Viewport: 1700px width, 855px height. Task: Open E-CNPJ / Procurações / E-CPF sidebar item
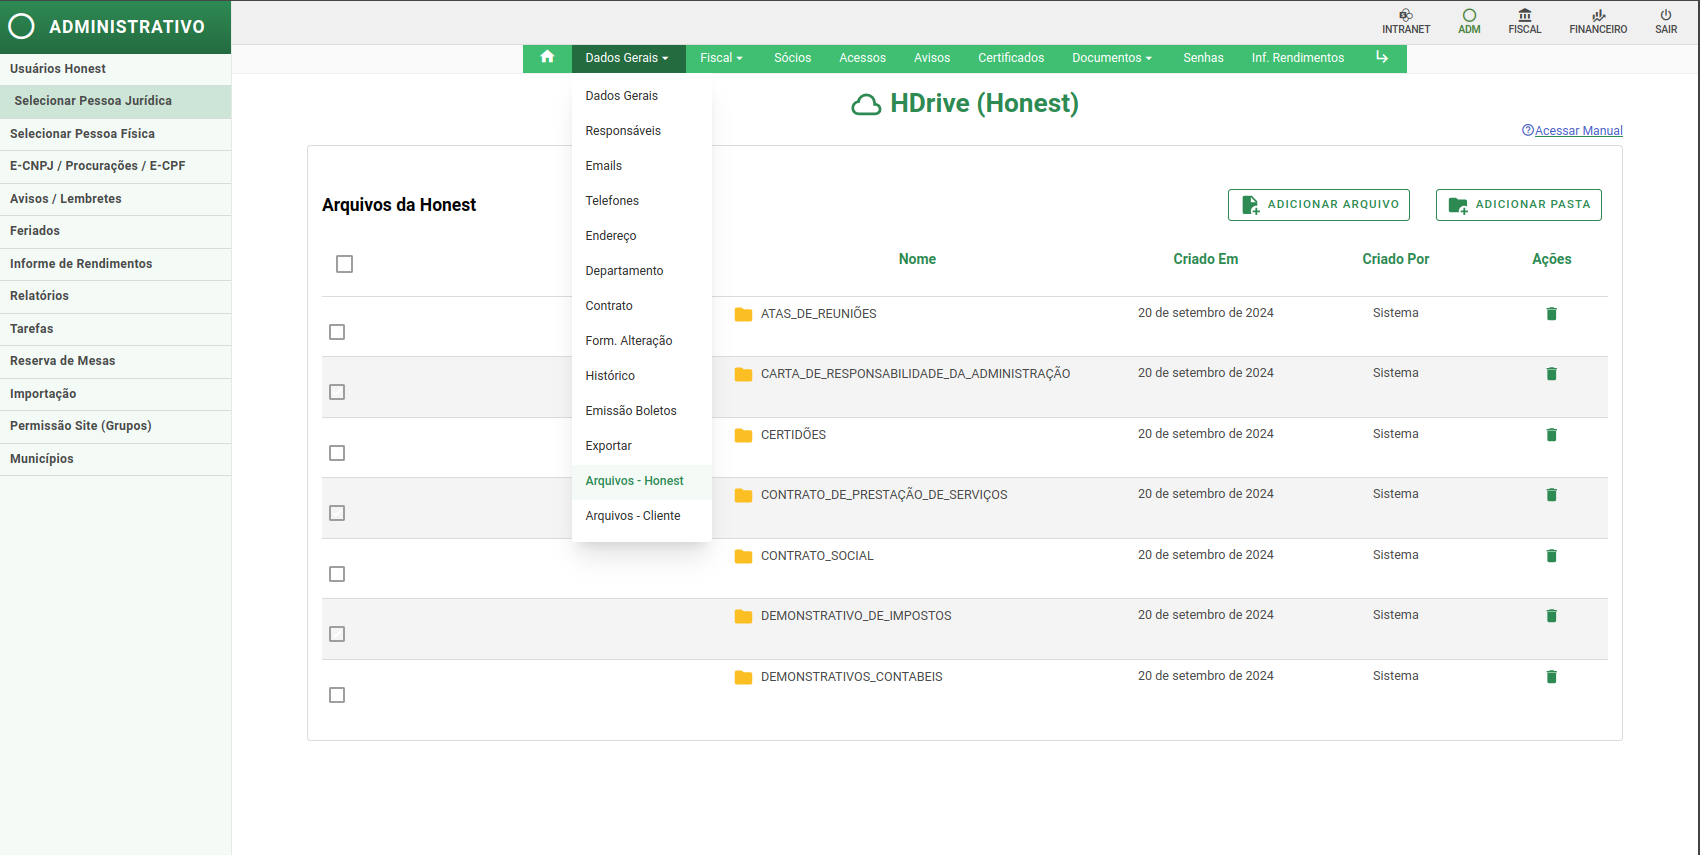click(x=115, y=166)
